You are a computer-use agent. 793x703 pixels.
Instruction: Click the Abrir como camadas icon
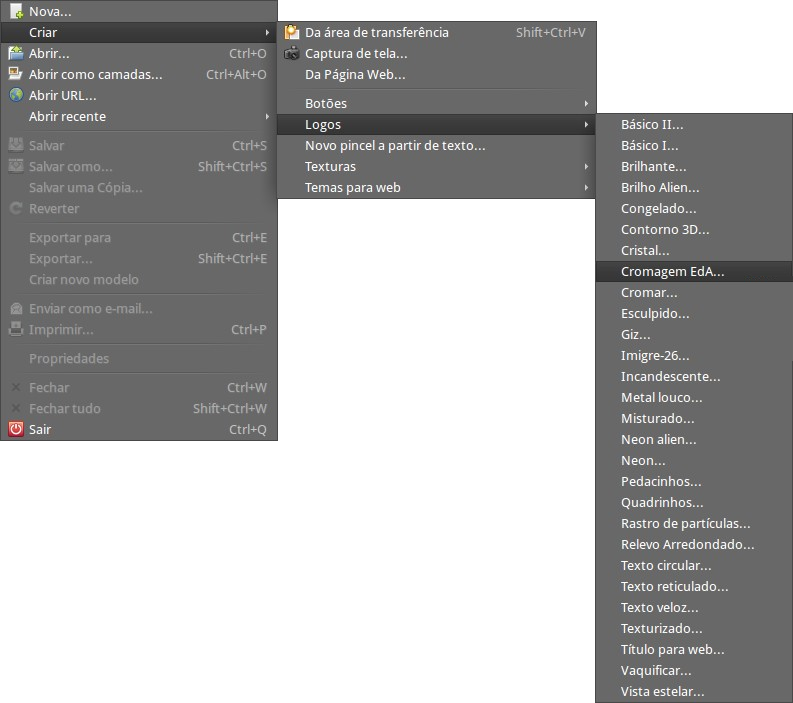[16, 74]
